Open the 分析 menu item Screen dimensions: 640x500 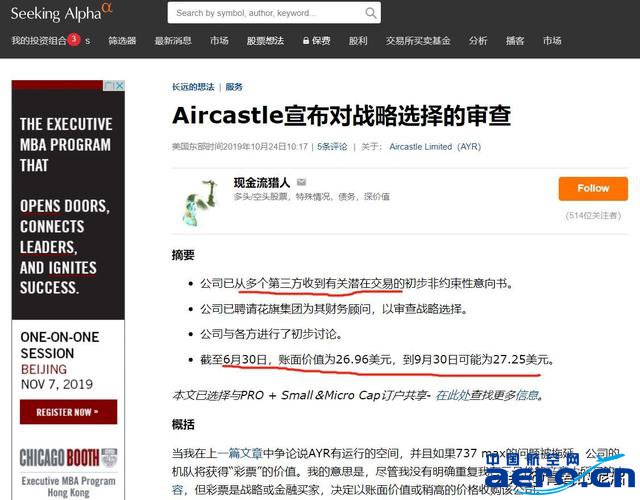[x=478, y=41]
